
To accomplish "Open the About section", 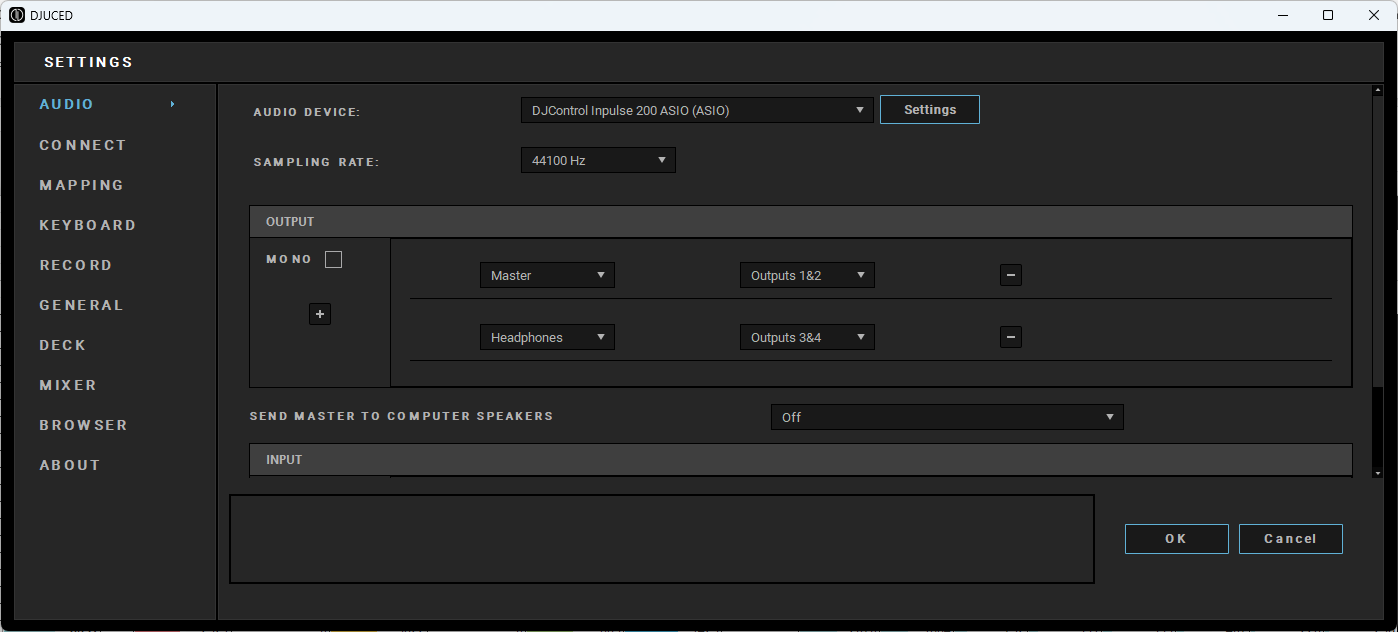I will click(x=70, y=465).
